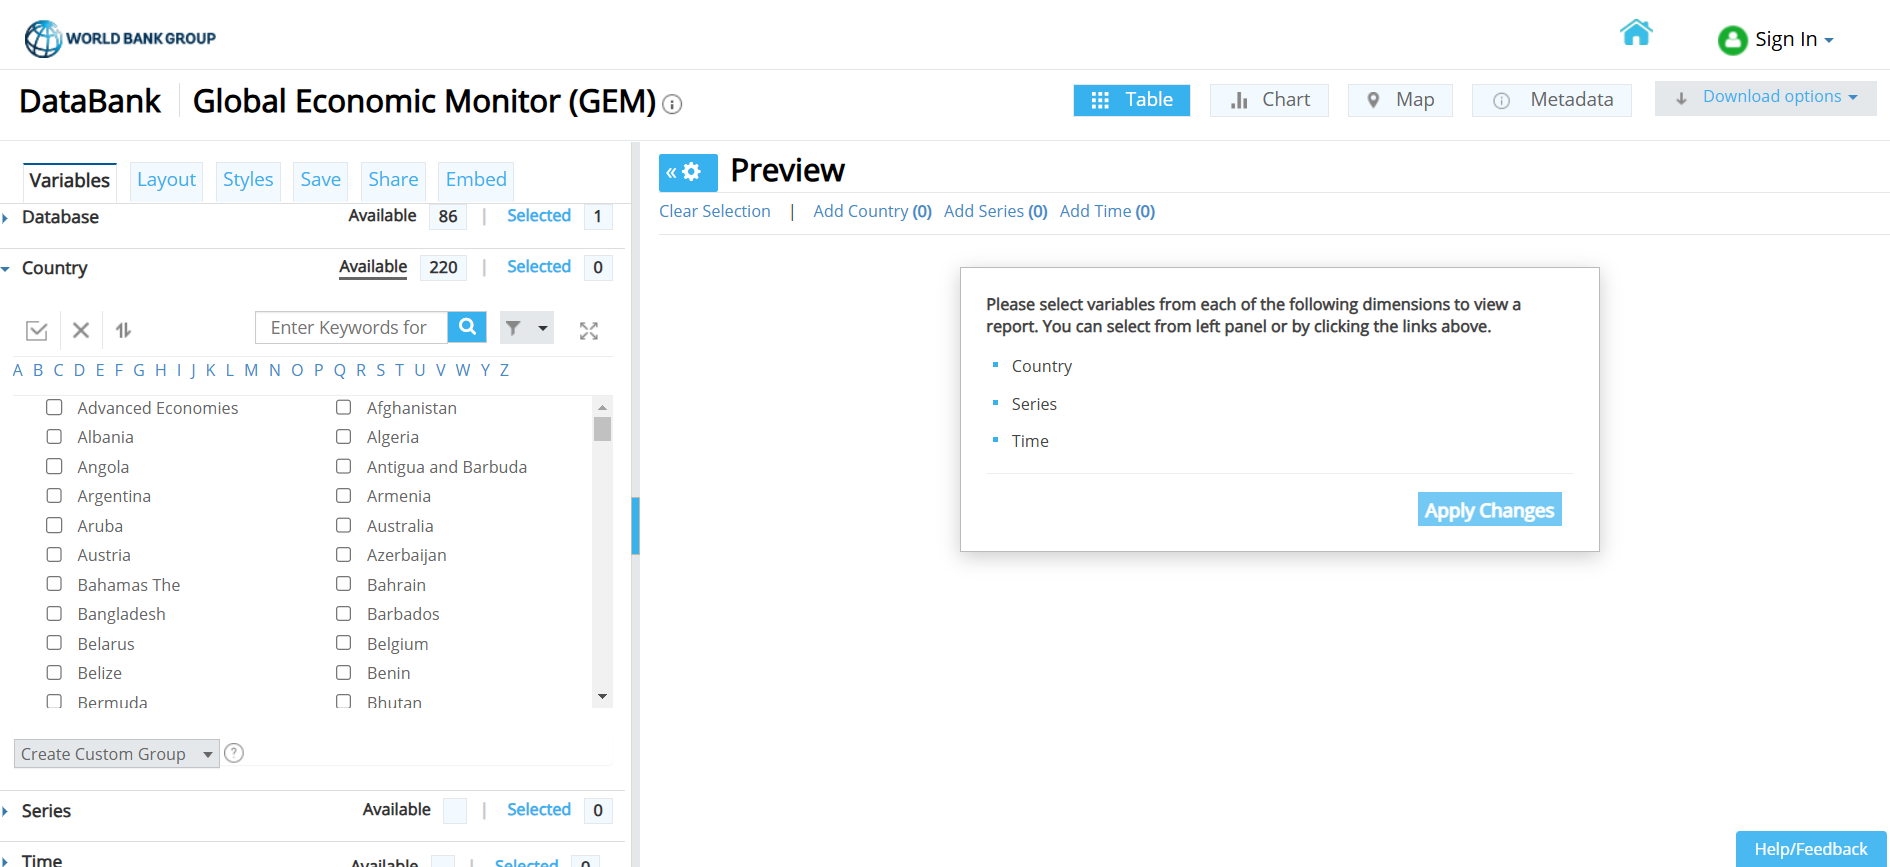Image resolution: width=1890 pixels, height=867 pixels.
Task: Click the Add Series (0) link
Action: click(x=996, y=212)
